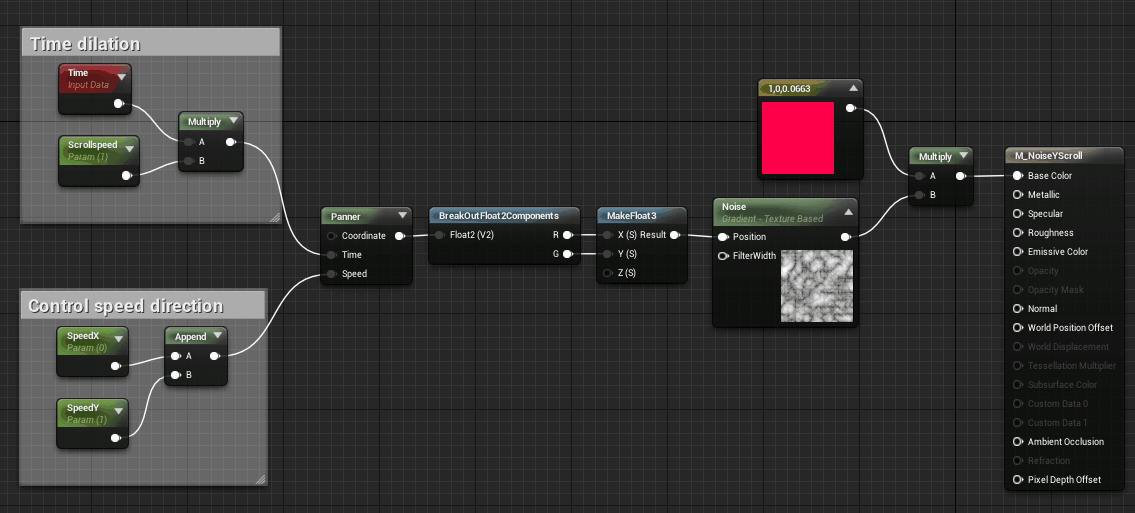Image resolution: width=1135 pixels, height=513 pixels.
Task: Click the Base Color material input pin
Action: click(x=1018, y=176)
